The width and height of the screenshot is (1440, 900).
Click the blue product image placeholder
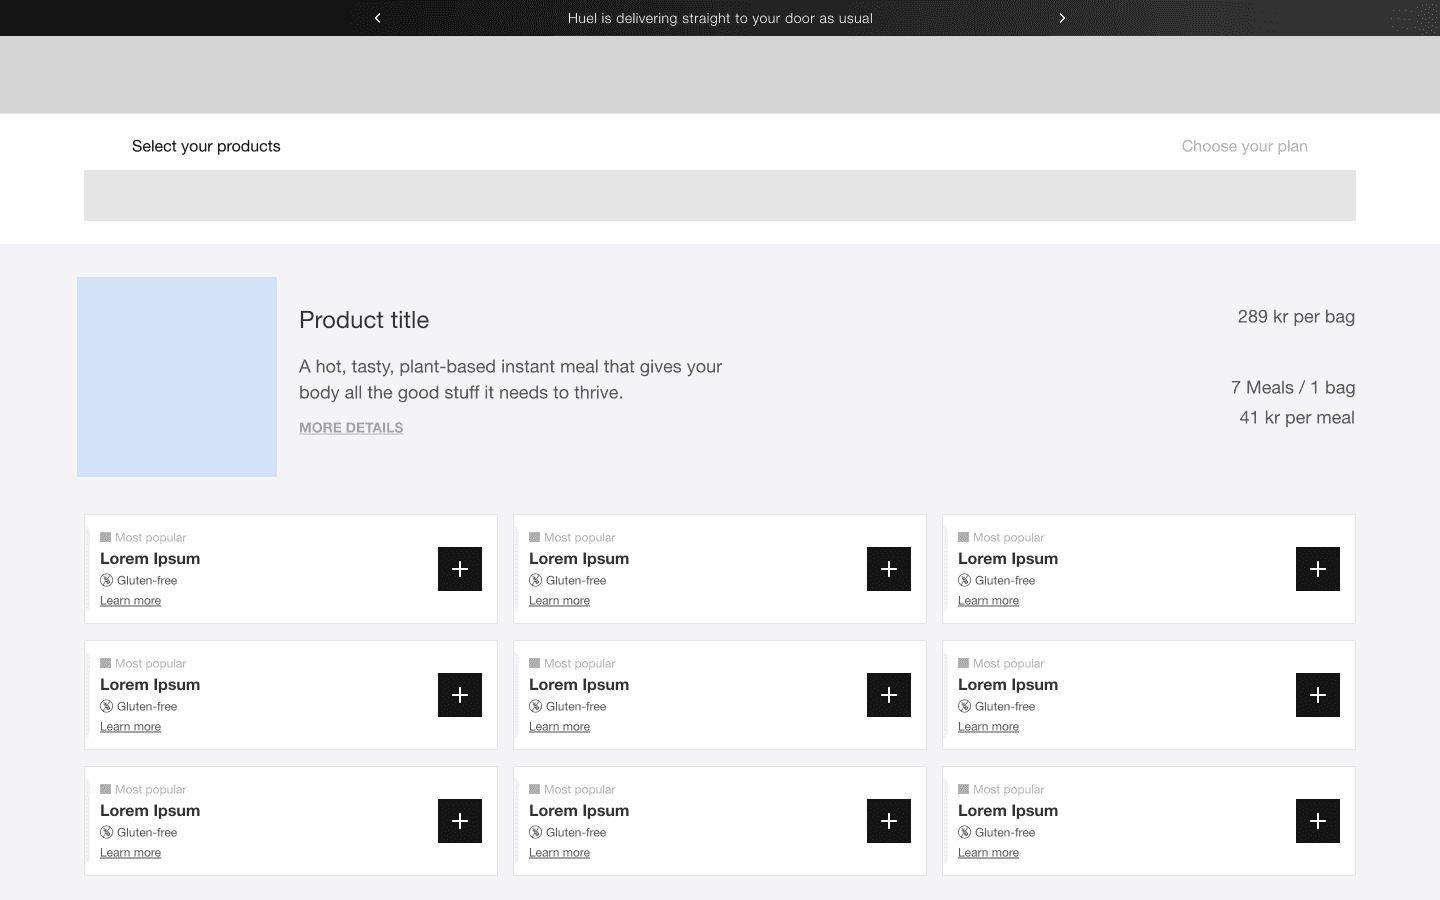[177, 377]
